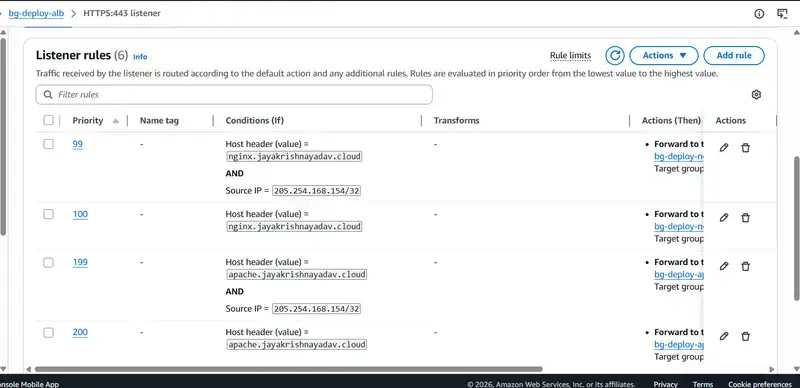Click Source IP value in rule 99
This screenshot has height=388, width=800.
pos(317,191)
